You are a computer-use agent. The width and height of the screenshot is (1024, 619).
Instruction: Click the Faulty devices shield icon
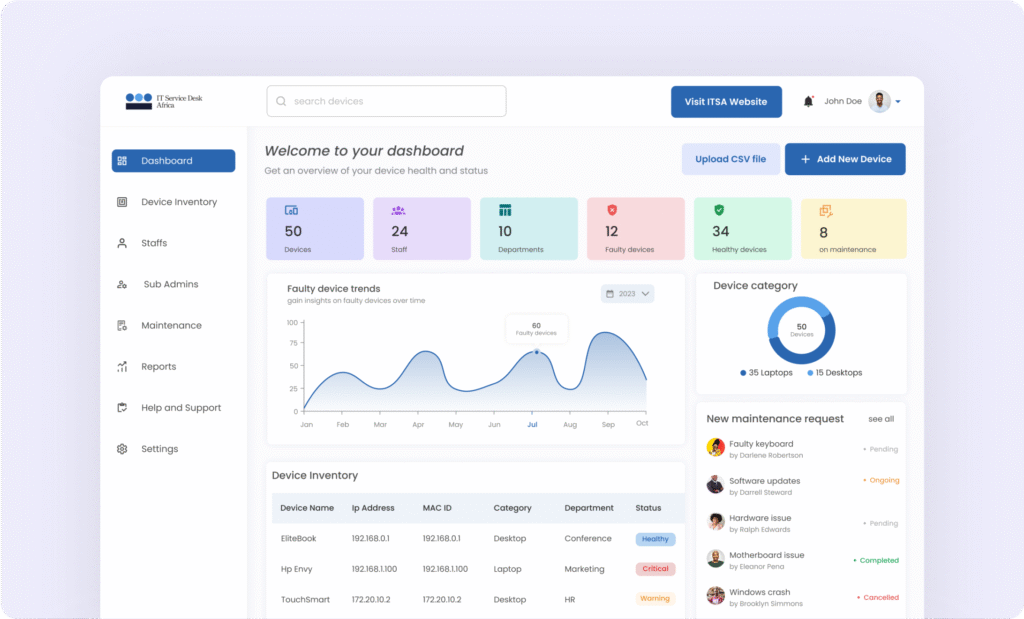(x=612, y=210)
